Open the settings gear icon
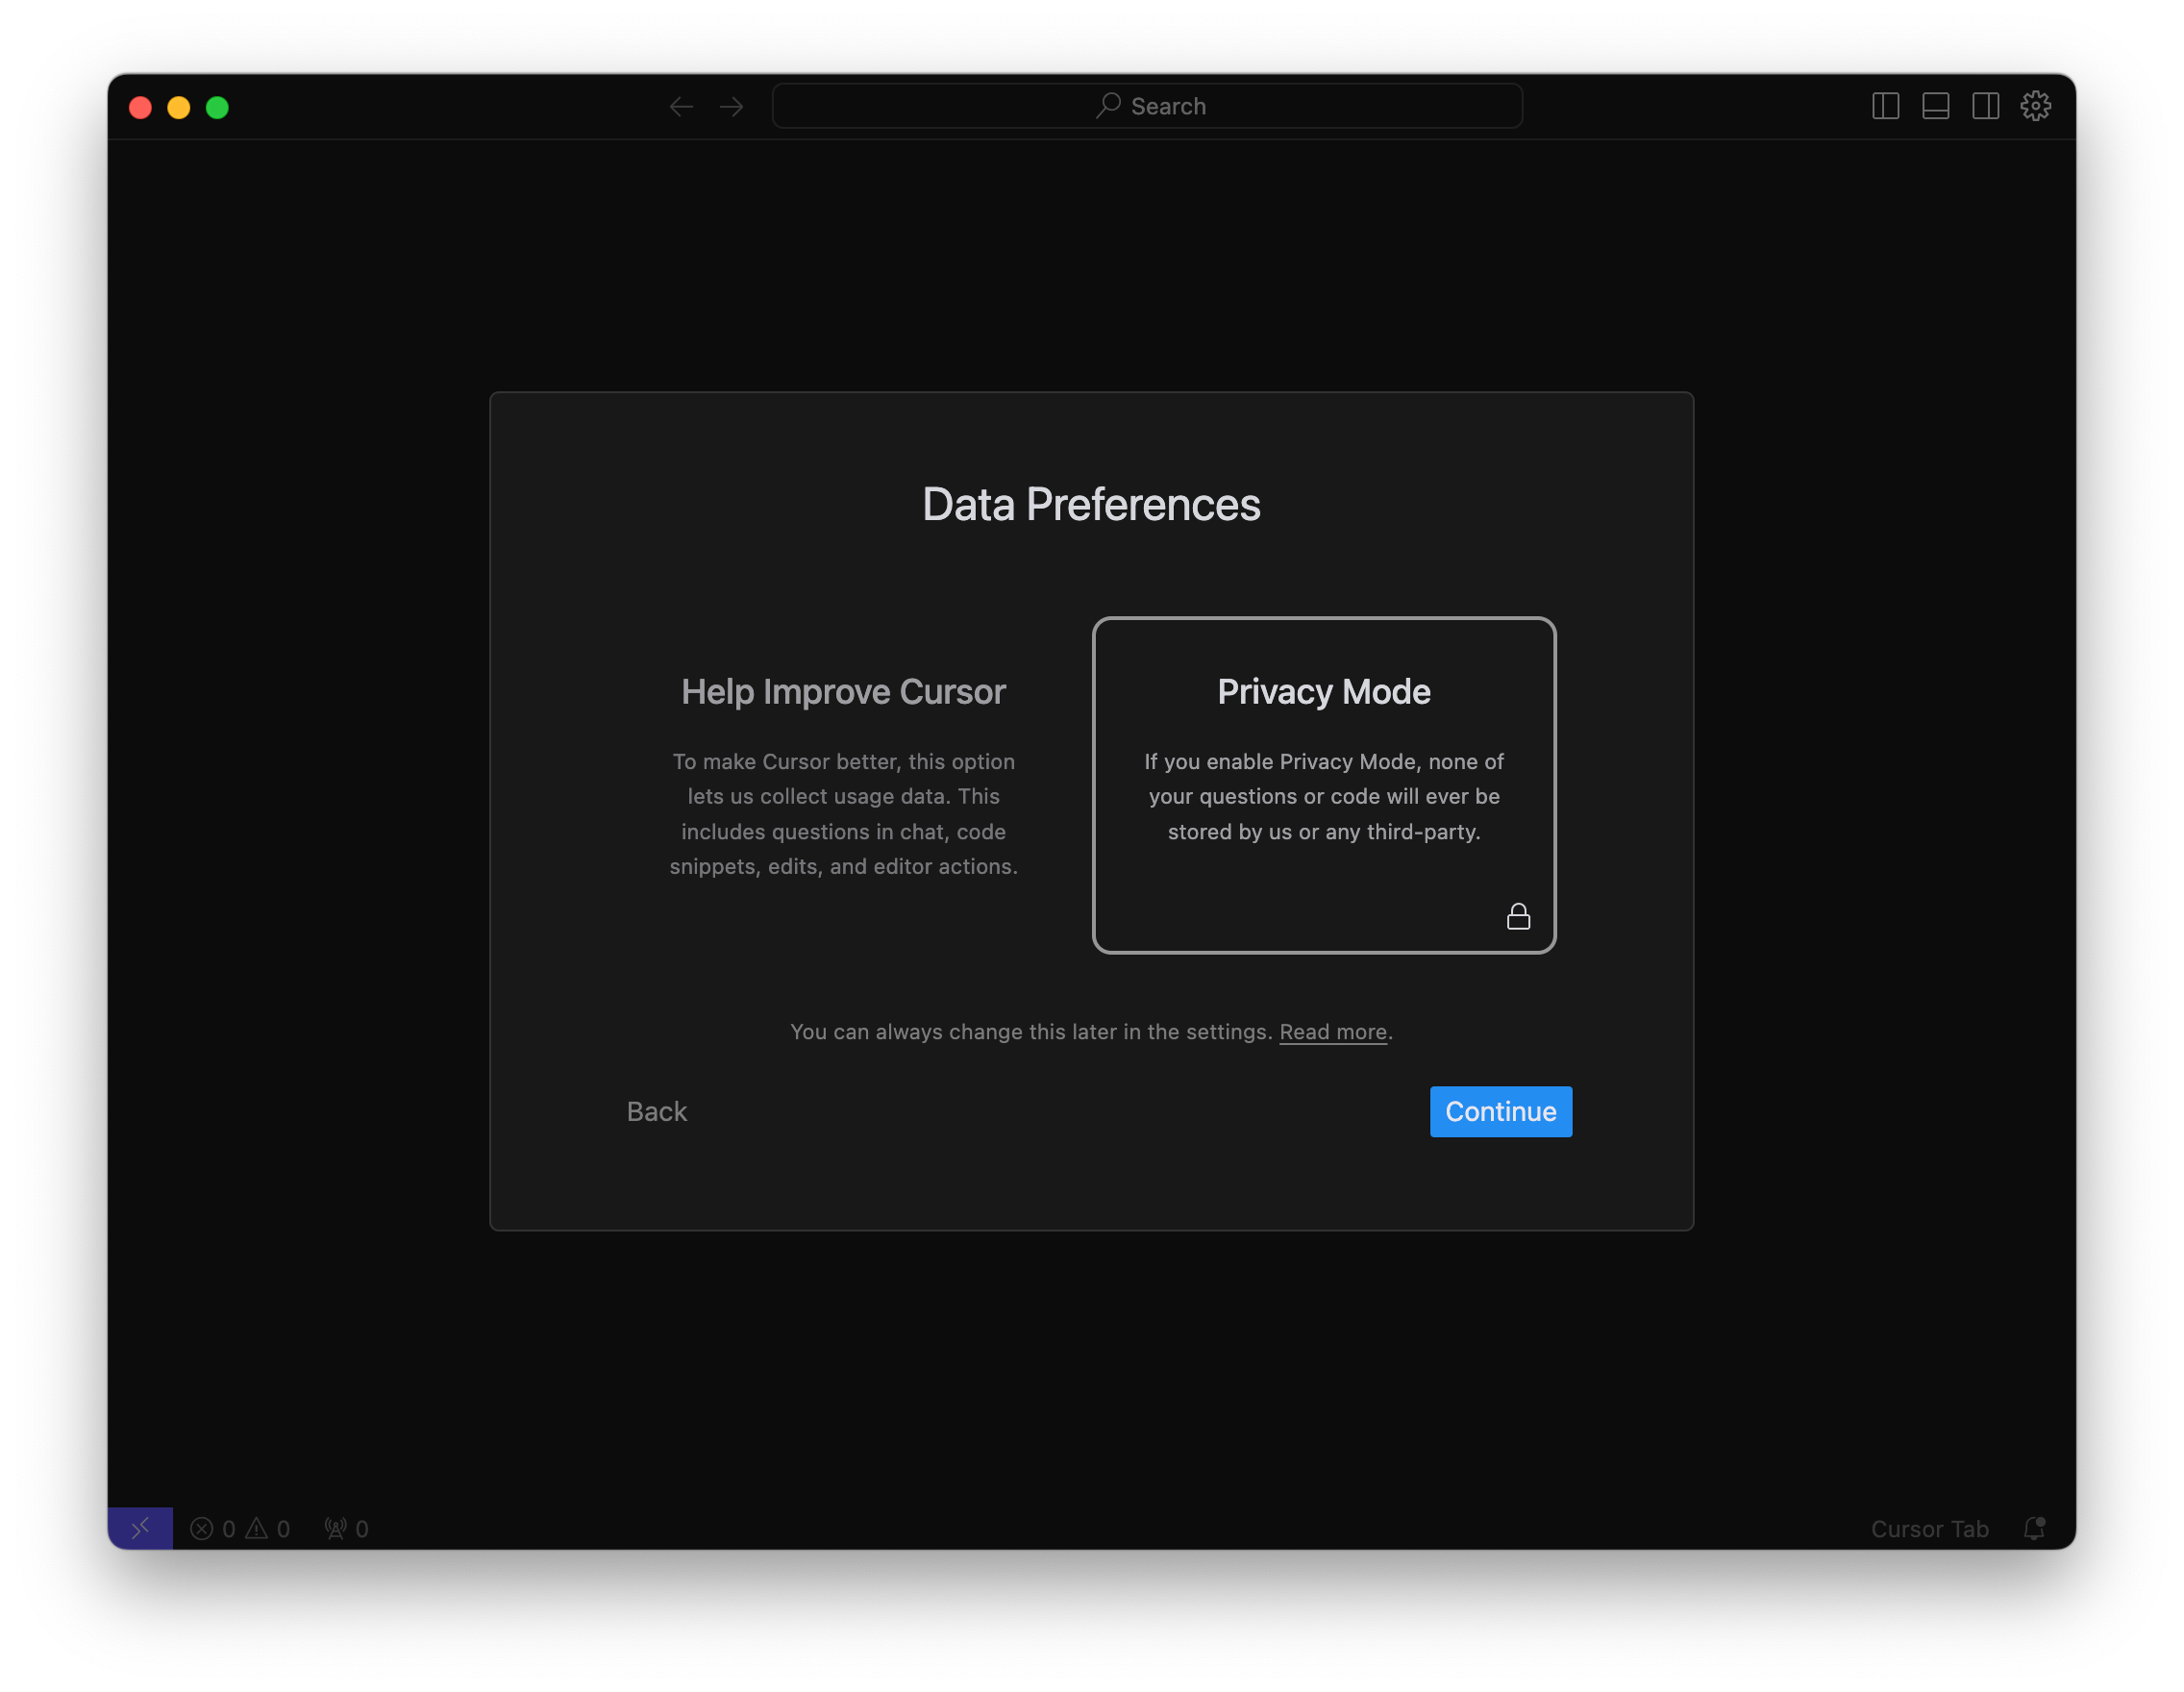Screen dimensions: 2184x1692 2035,106
